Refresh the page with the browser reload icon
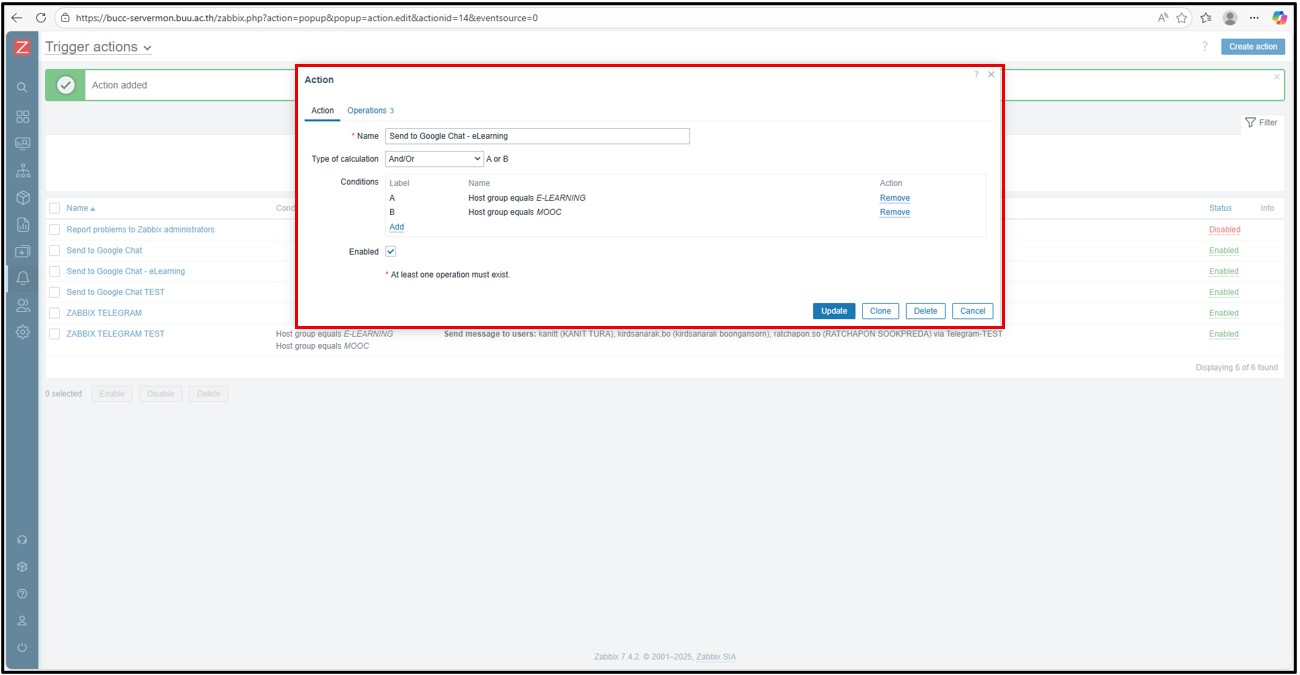 (x=40, y=17)
